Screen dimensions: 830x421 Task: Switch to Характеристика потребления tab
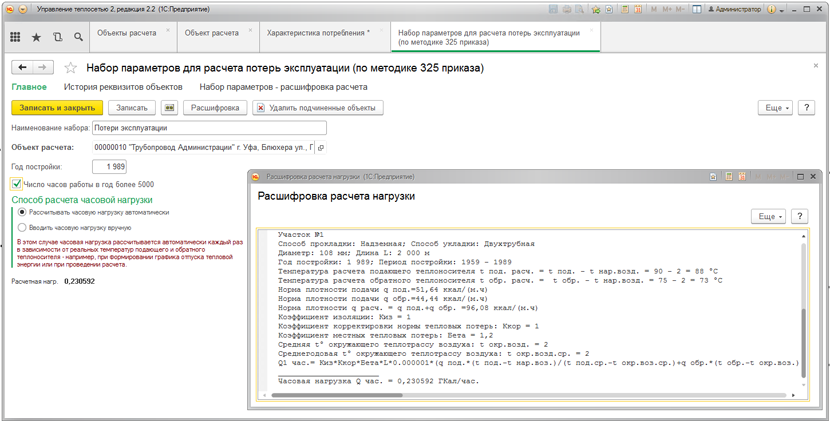point(317,33)
